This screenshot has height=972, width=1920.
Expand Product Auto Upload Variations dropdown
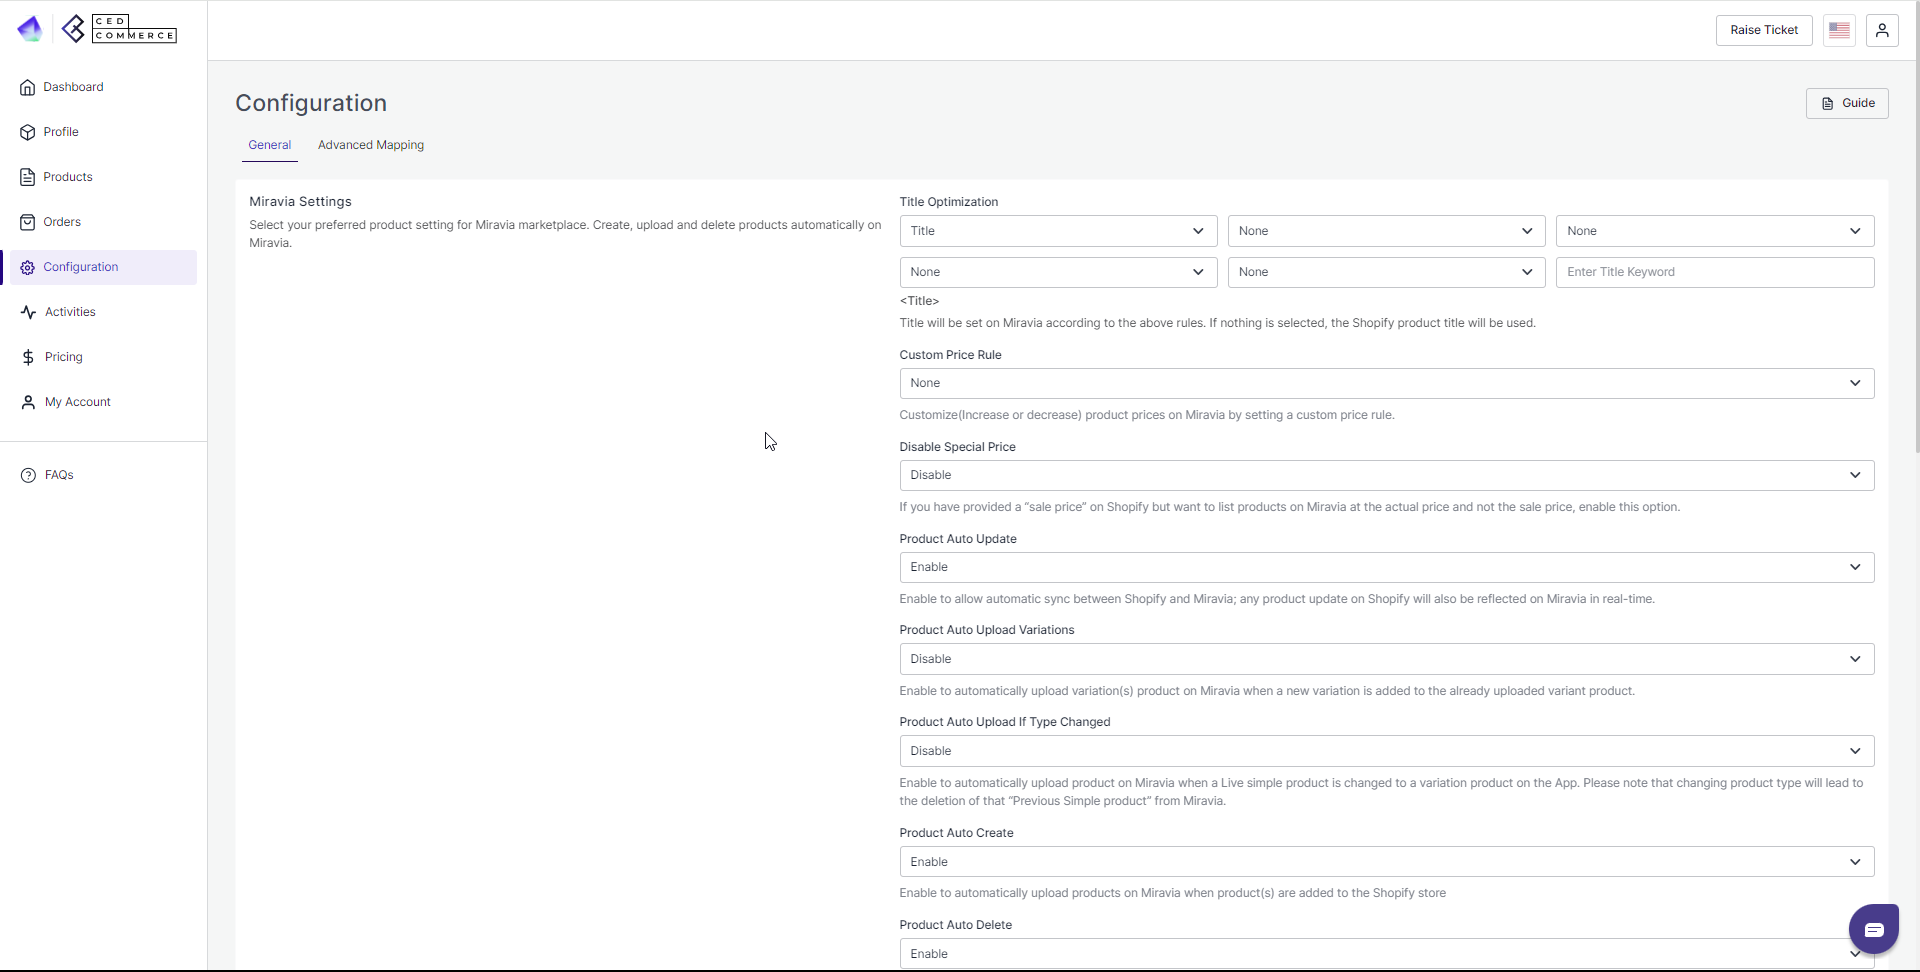pos(1387,659)
